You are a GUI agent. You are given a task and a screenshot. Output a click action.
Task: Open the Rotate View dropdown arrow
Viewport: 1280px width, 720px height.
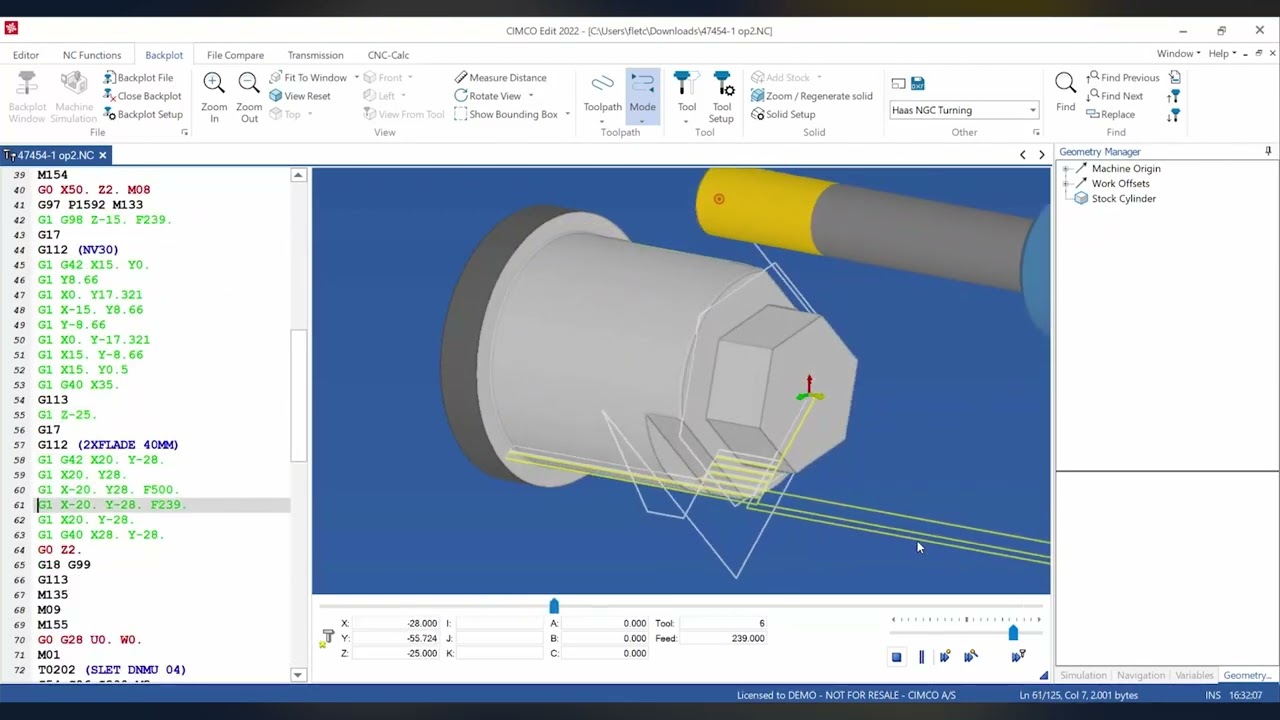click(530, 96)
